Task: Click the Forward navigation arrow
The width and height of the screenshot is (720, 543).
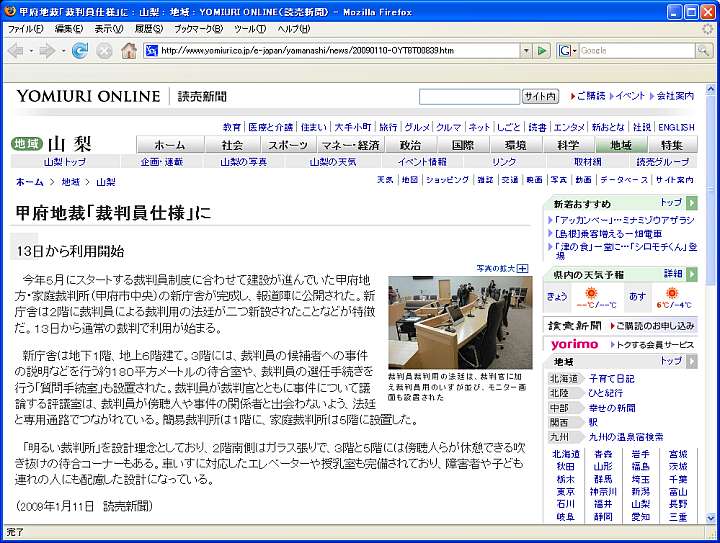Action: 46,50
